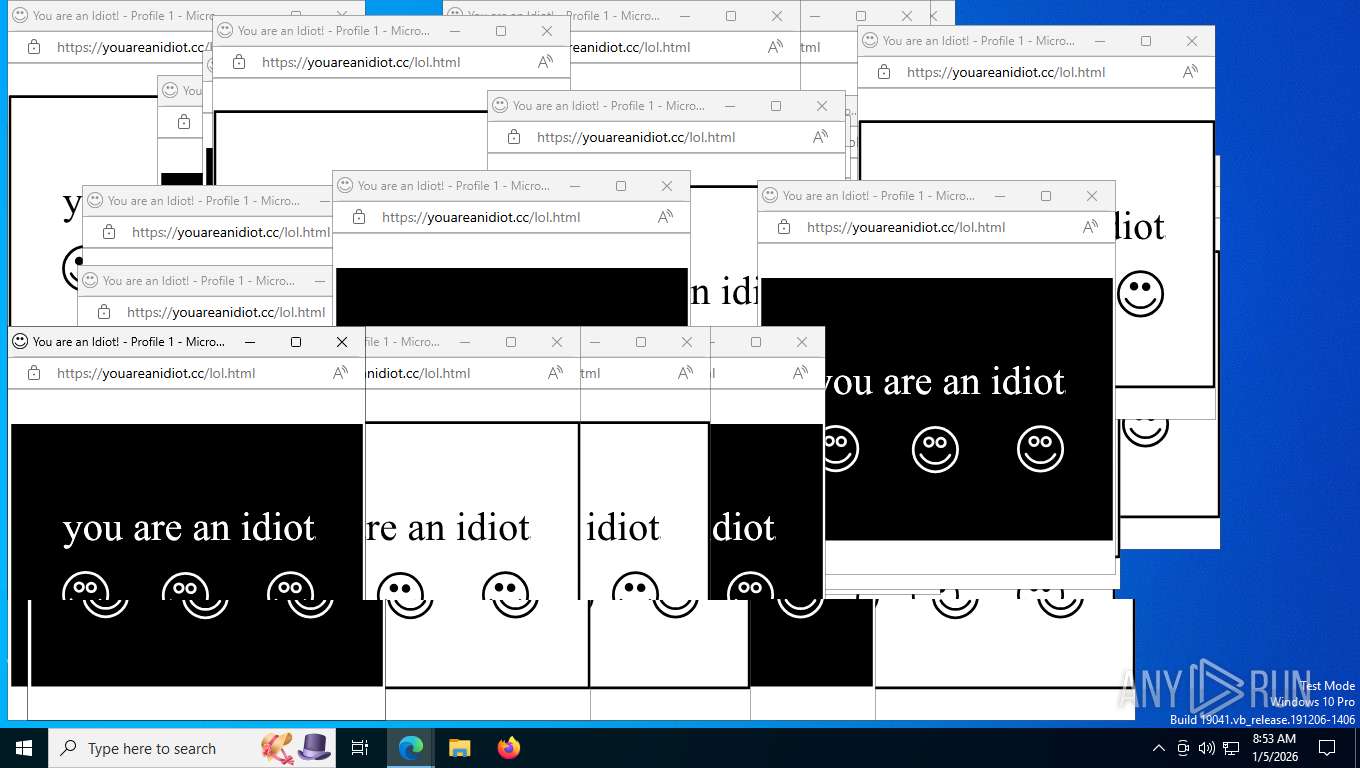Click lock icon in center window with black banner
This screenshot has width=1360, height=768.
[x=359, y=217]
